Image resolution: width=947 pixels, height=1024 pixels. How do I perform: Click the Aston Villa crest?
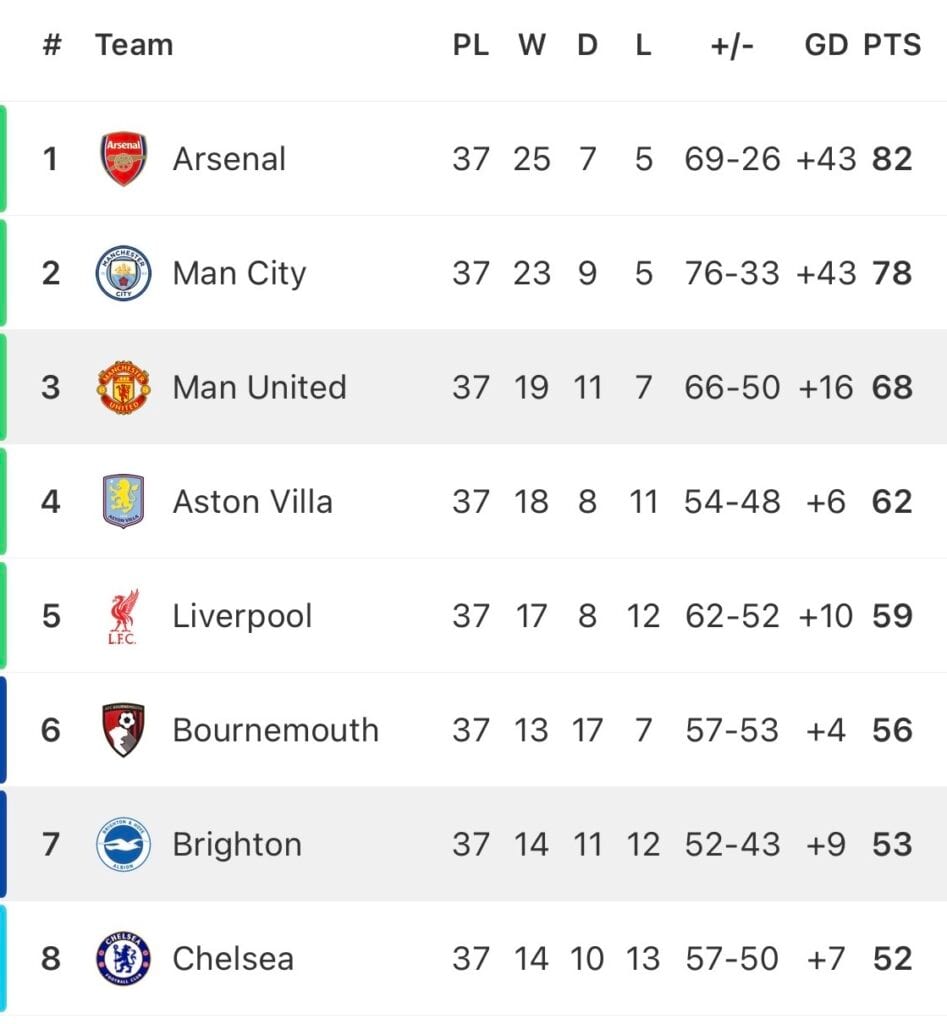(123, 501)
